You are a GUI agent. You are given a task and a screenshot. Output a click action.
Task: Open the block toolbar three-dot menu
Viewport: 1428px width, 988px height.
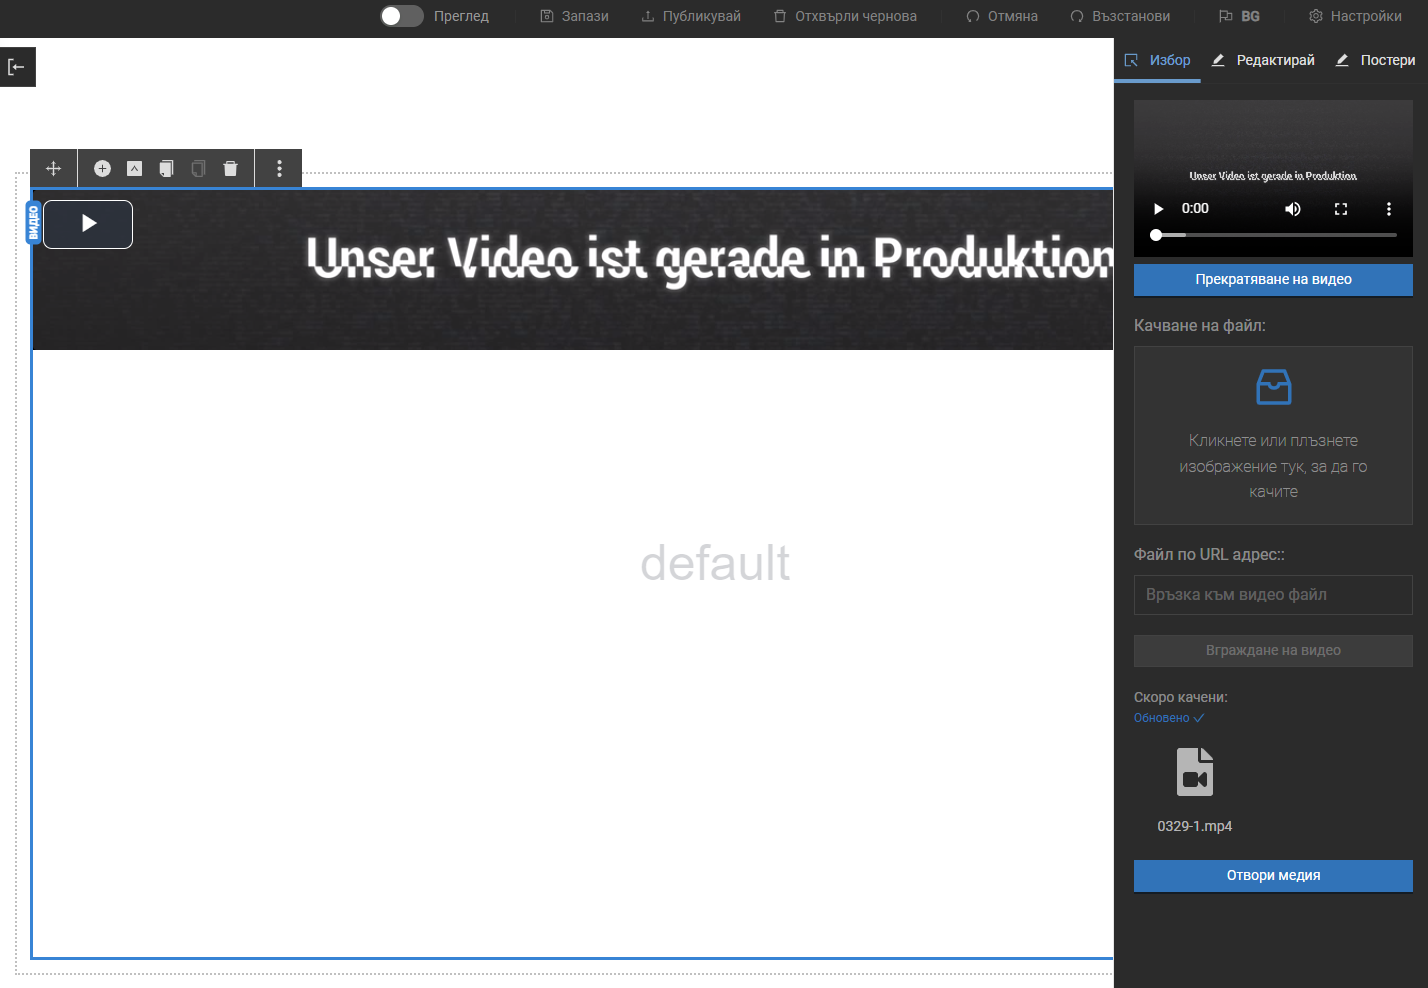pos(279,169)
